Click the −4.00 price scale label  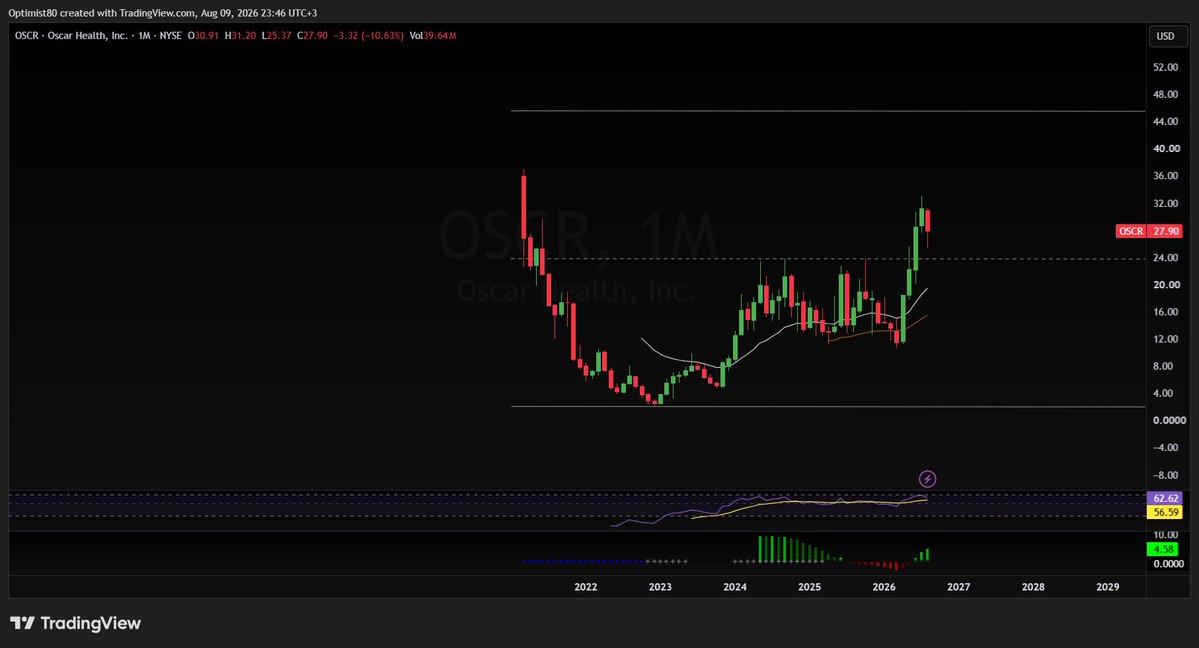coord(1165,448)
